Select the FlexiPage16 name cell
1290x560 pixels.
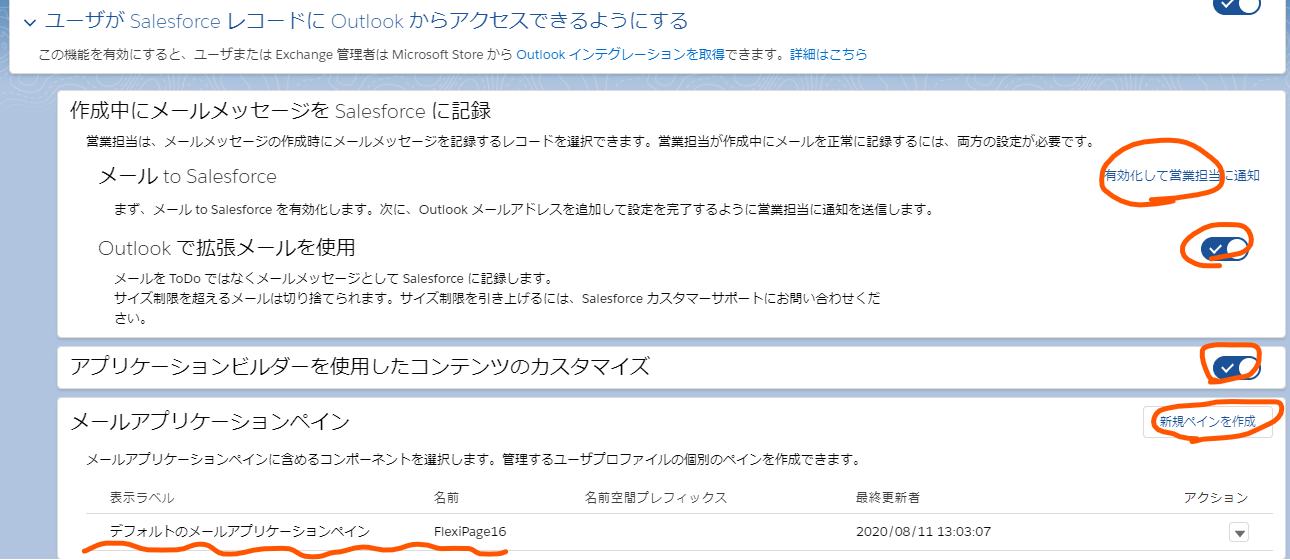click(470, 531)
